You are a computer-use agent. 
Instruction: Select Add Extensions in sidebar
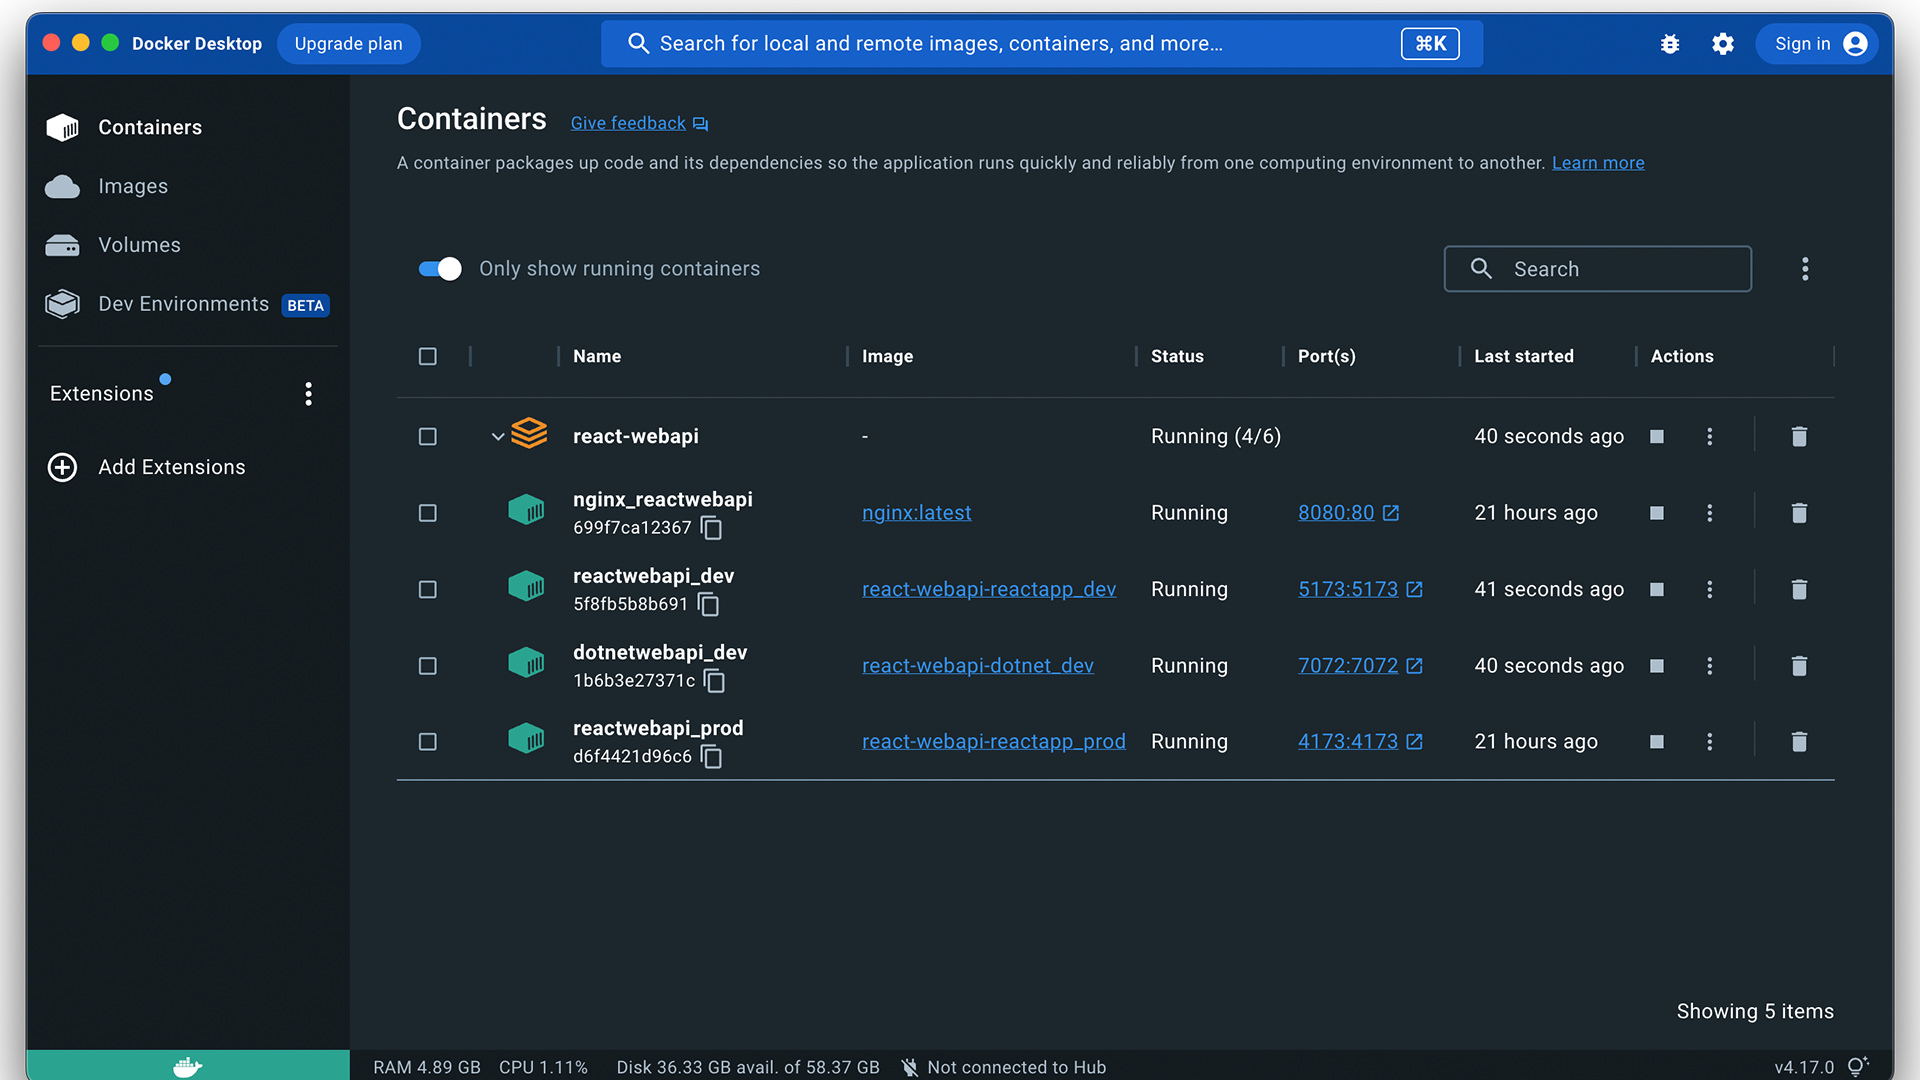[x=171, y=467]
